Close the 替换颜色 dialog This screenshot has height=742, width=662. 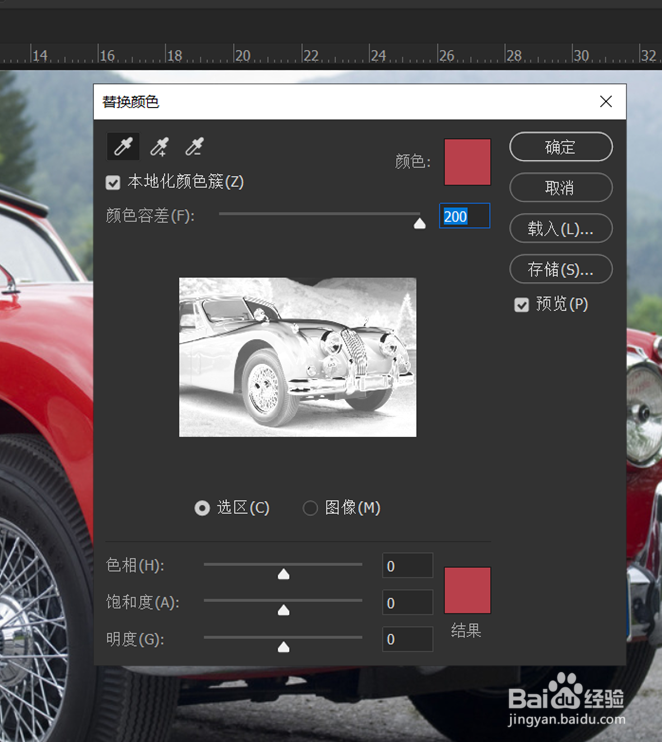point(606,102)
